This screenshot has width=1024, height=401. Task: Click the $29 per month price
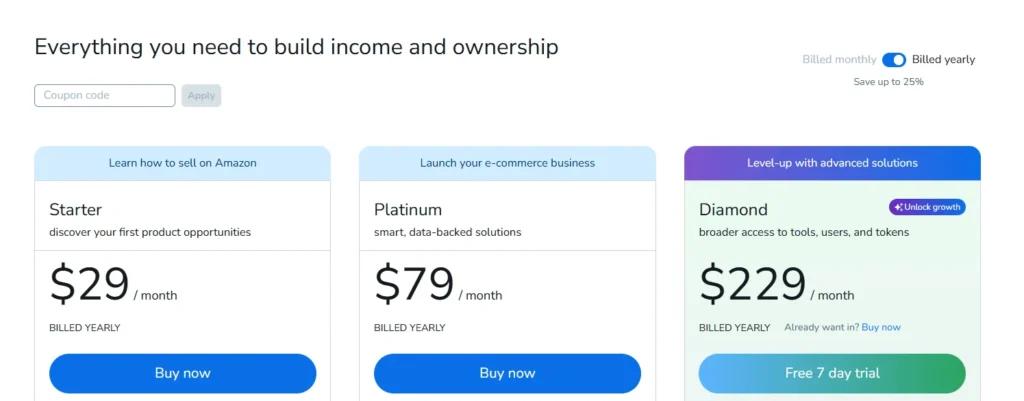tap(90, 285)
